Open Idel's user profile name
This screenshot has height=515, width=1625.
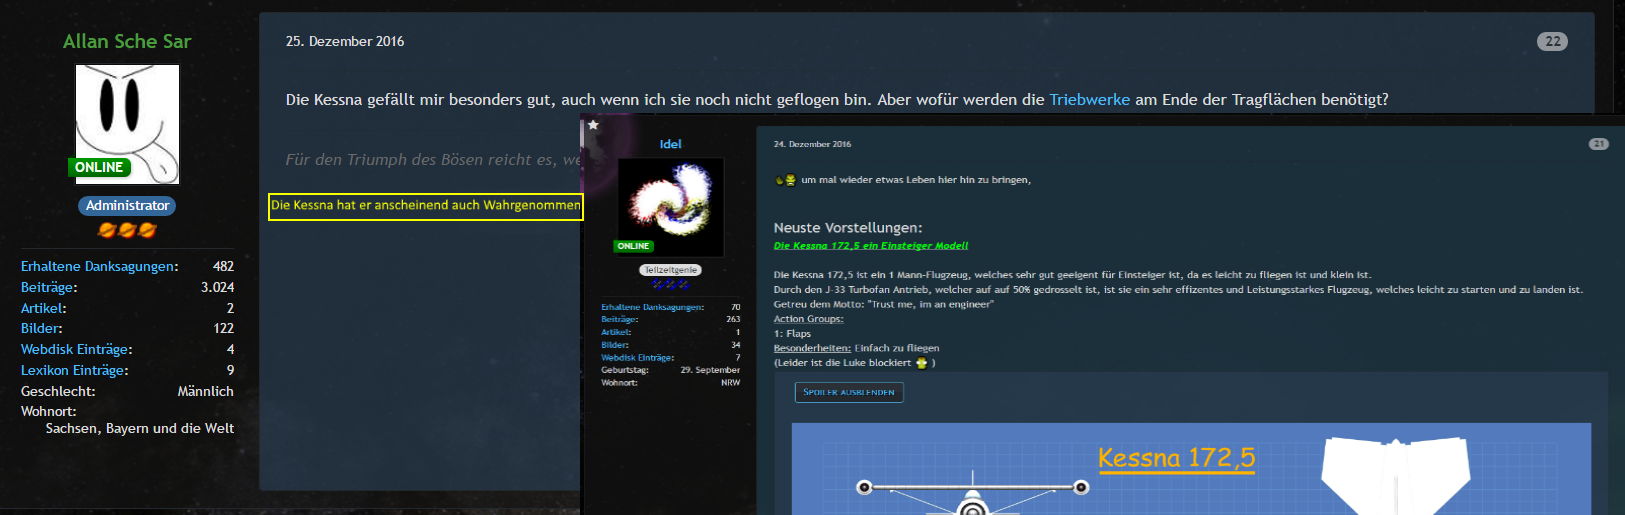[x=670, y=144]
